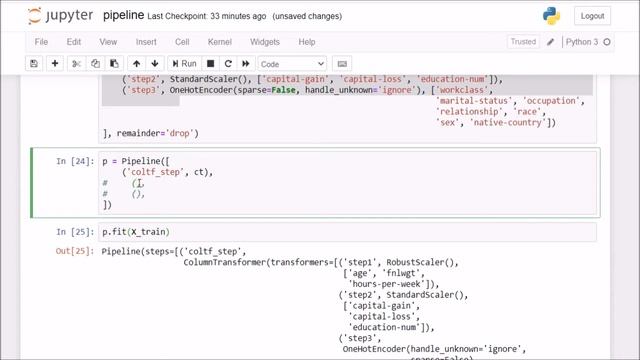
Task: Click the pencil edit mode indicator
Action: click(x=550, y=42)
